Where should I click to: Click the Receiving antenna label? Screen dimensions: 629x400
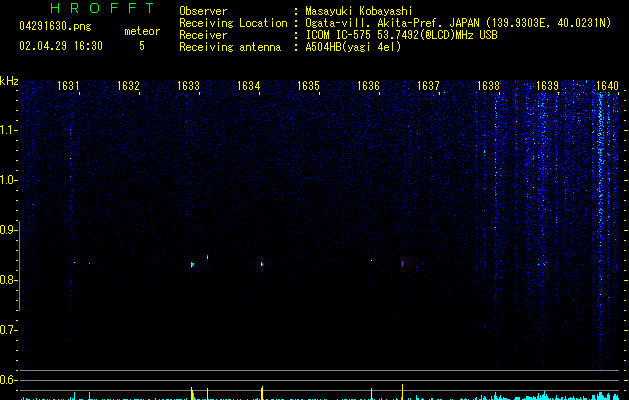(230, 47)
